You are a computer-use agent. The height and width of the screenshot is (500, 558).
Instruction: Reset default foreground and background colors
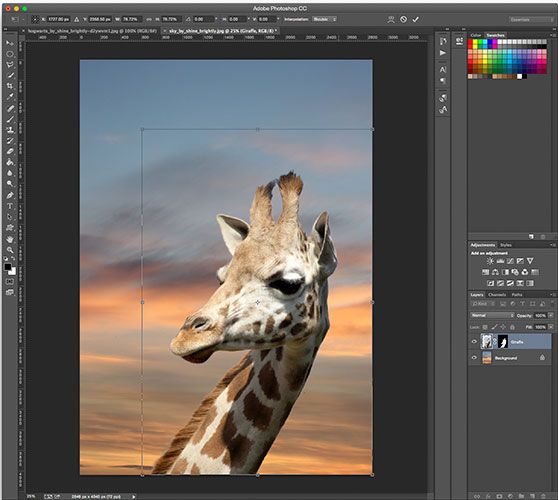6,259
